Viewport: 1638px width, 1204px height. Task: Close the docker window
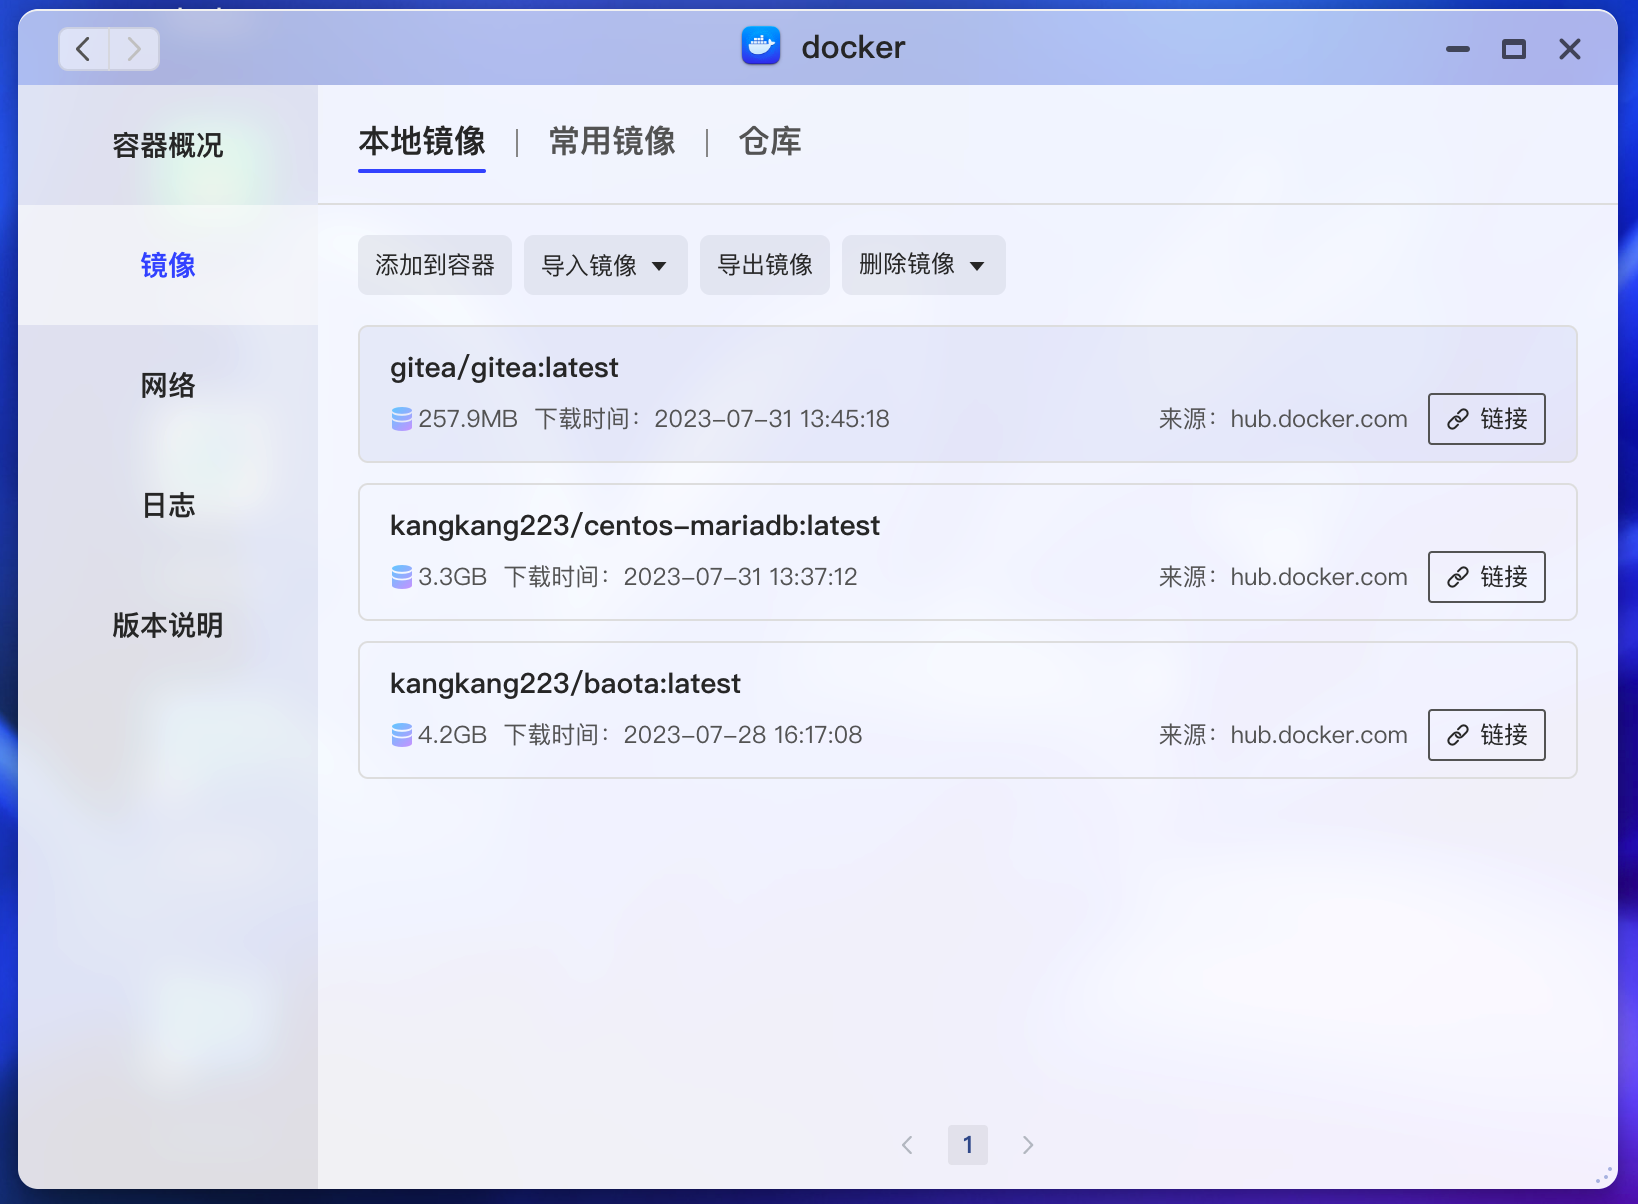(1570, 49)
